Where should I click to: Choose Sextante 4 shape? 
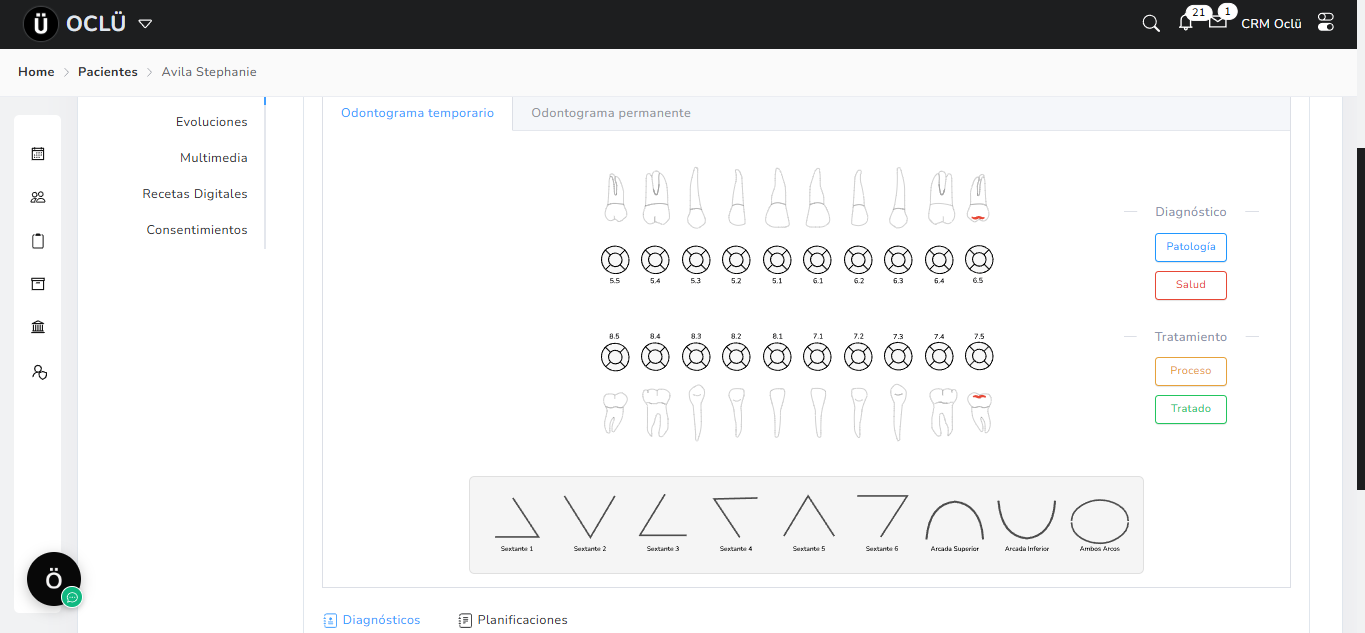coord(735,525)
